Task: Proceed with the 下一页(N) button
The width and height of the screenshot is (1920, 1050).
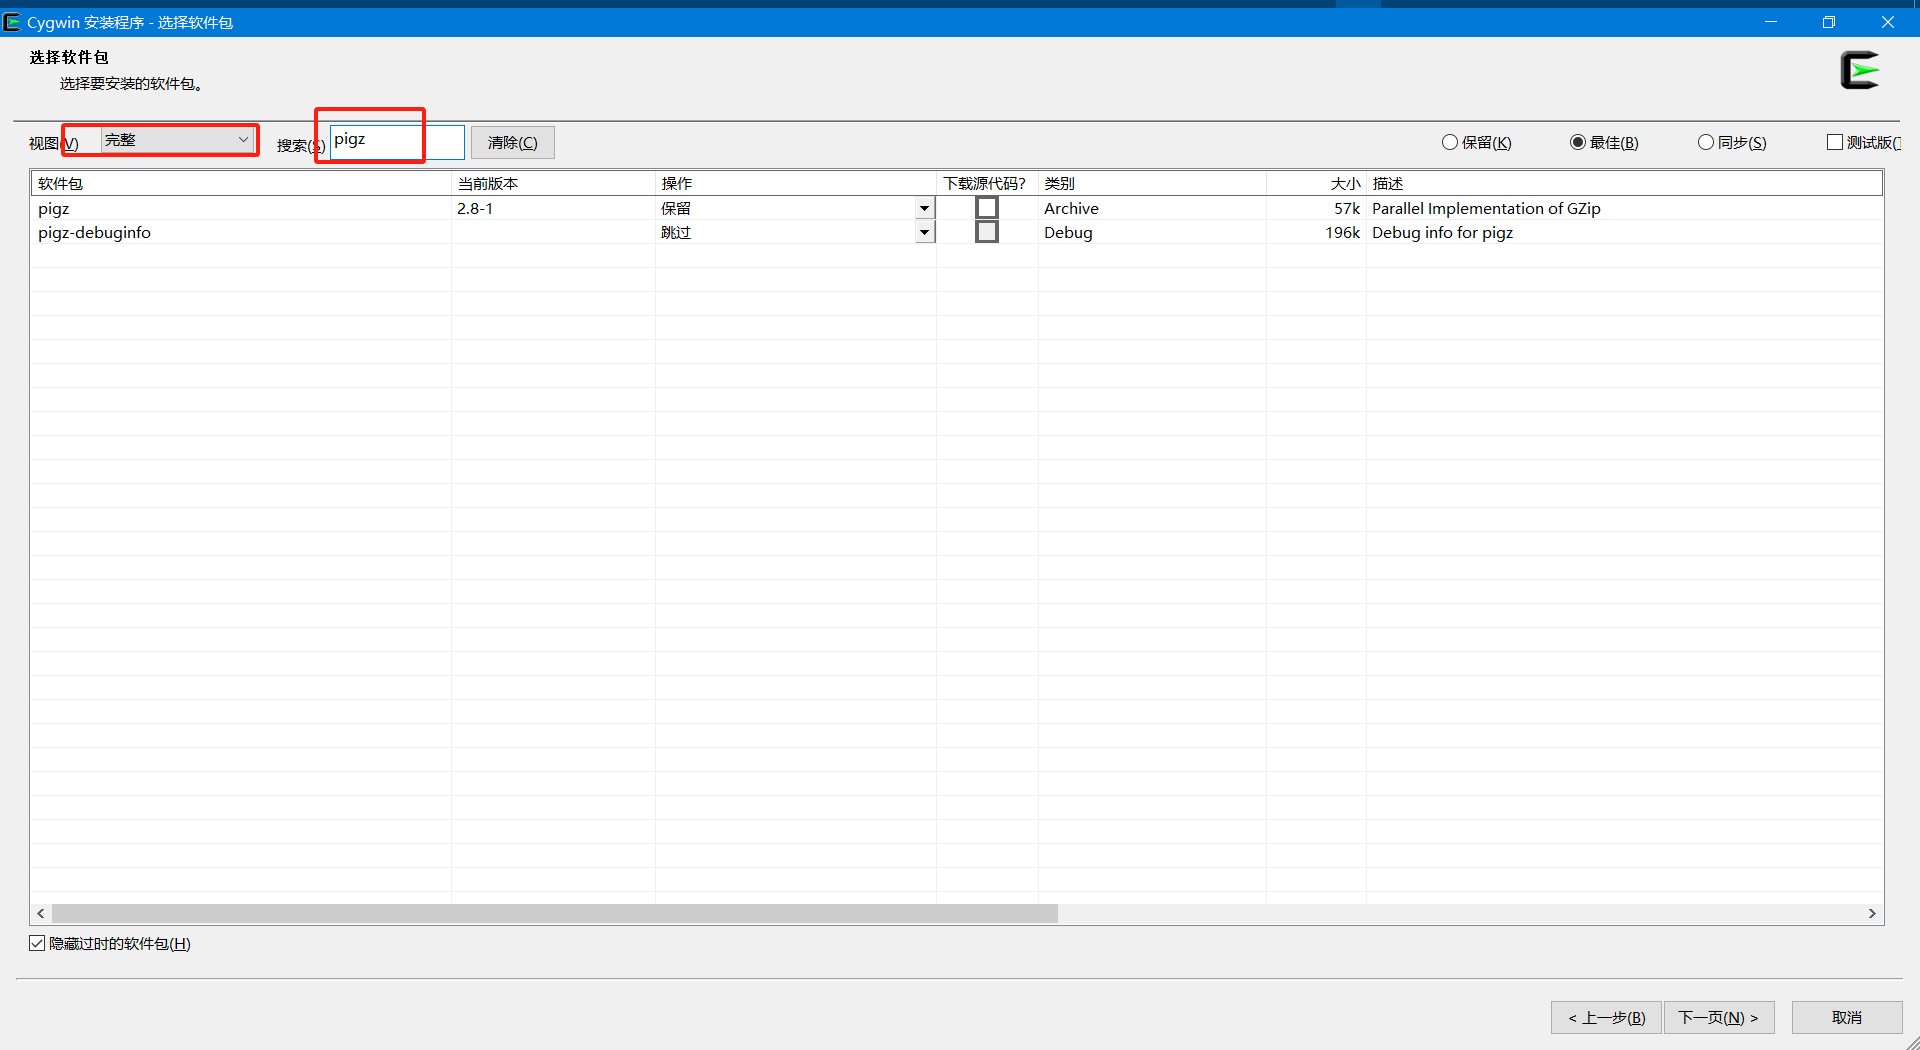Action: pos(1718,1017)
